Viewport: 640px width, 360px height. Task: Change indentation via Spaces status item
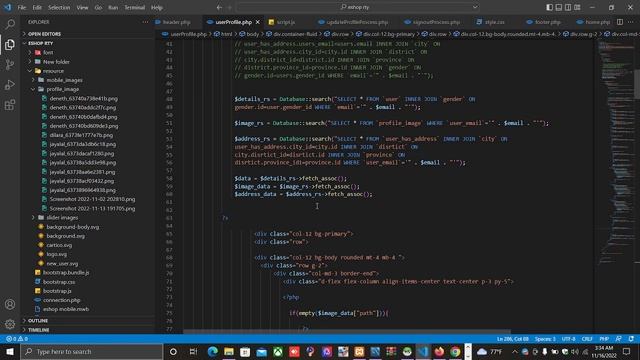click(545, 339)
